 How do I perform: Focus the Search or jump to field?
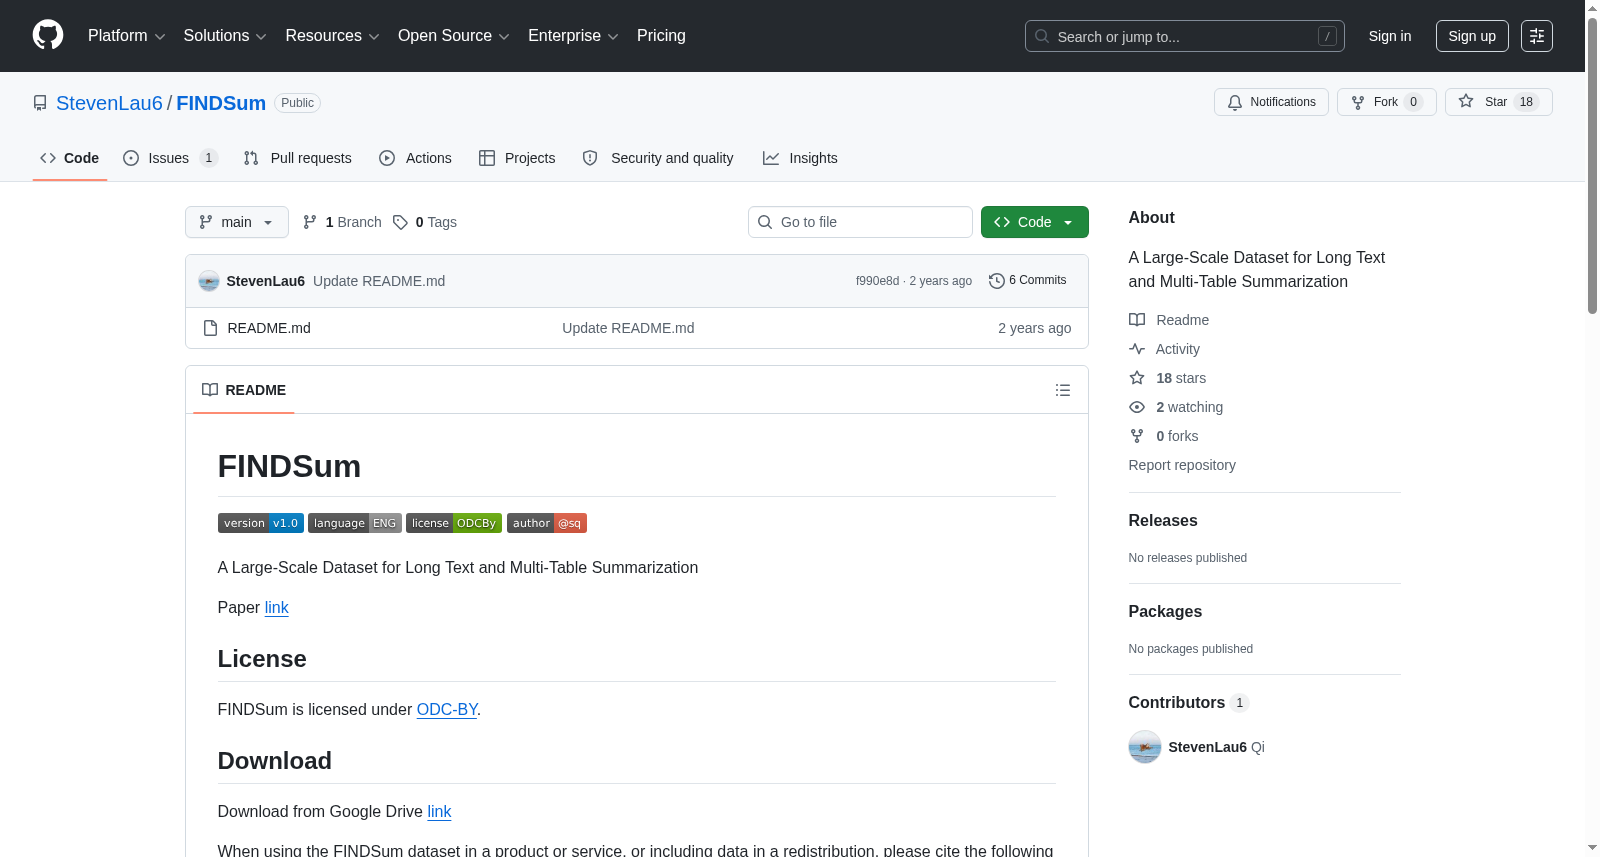1185,36
